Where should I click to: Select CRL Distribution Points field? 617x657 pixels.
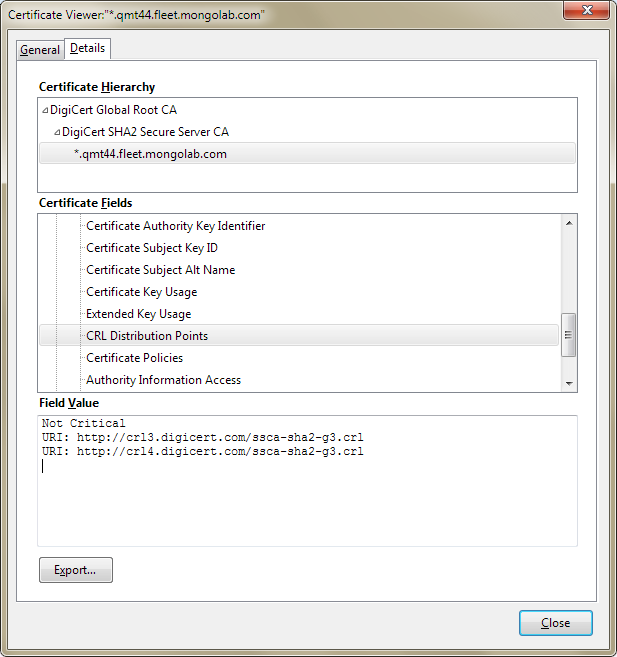pyautogui.click(x=147, y=336)
